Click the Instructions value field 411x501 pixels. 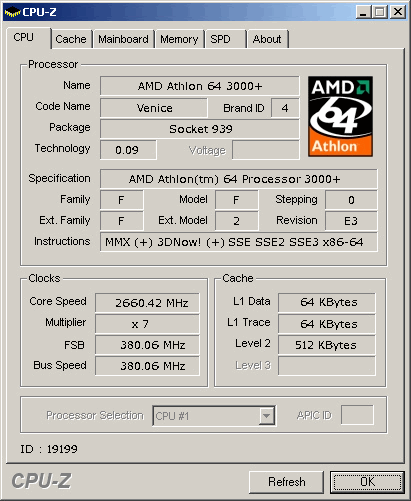[239, 242]
